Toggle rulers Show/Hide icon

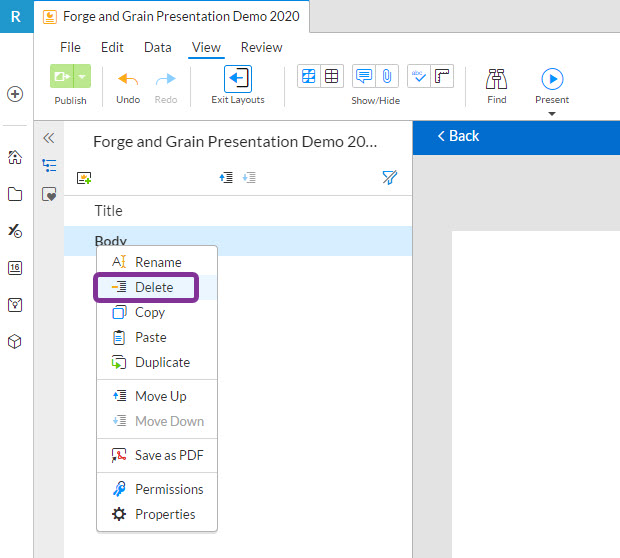[x=442, y=76]
